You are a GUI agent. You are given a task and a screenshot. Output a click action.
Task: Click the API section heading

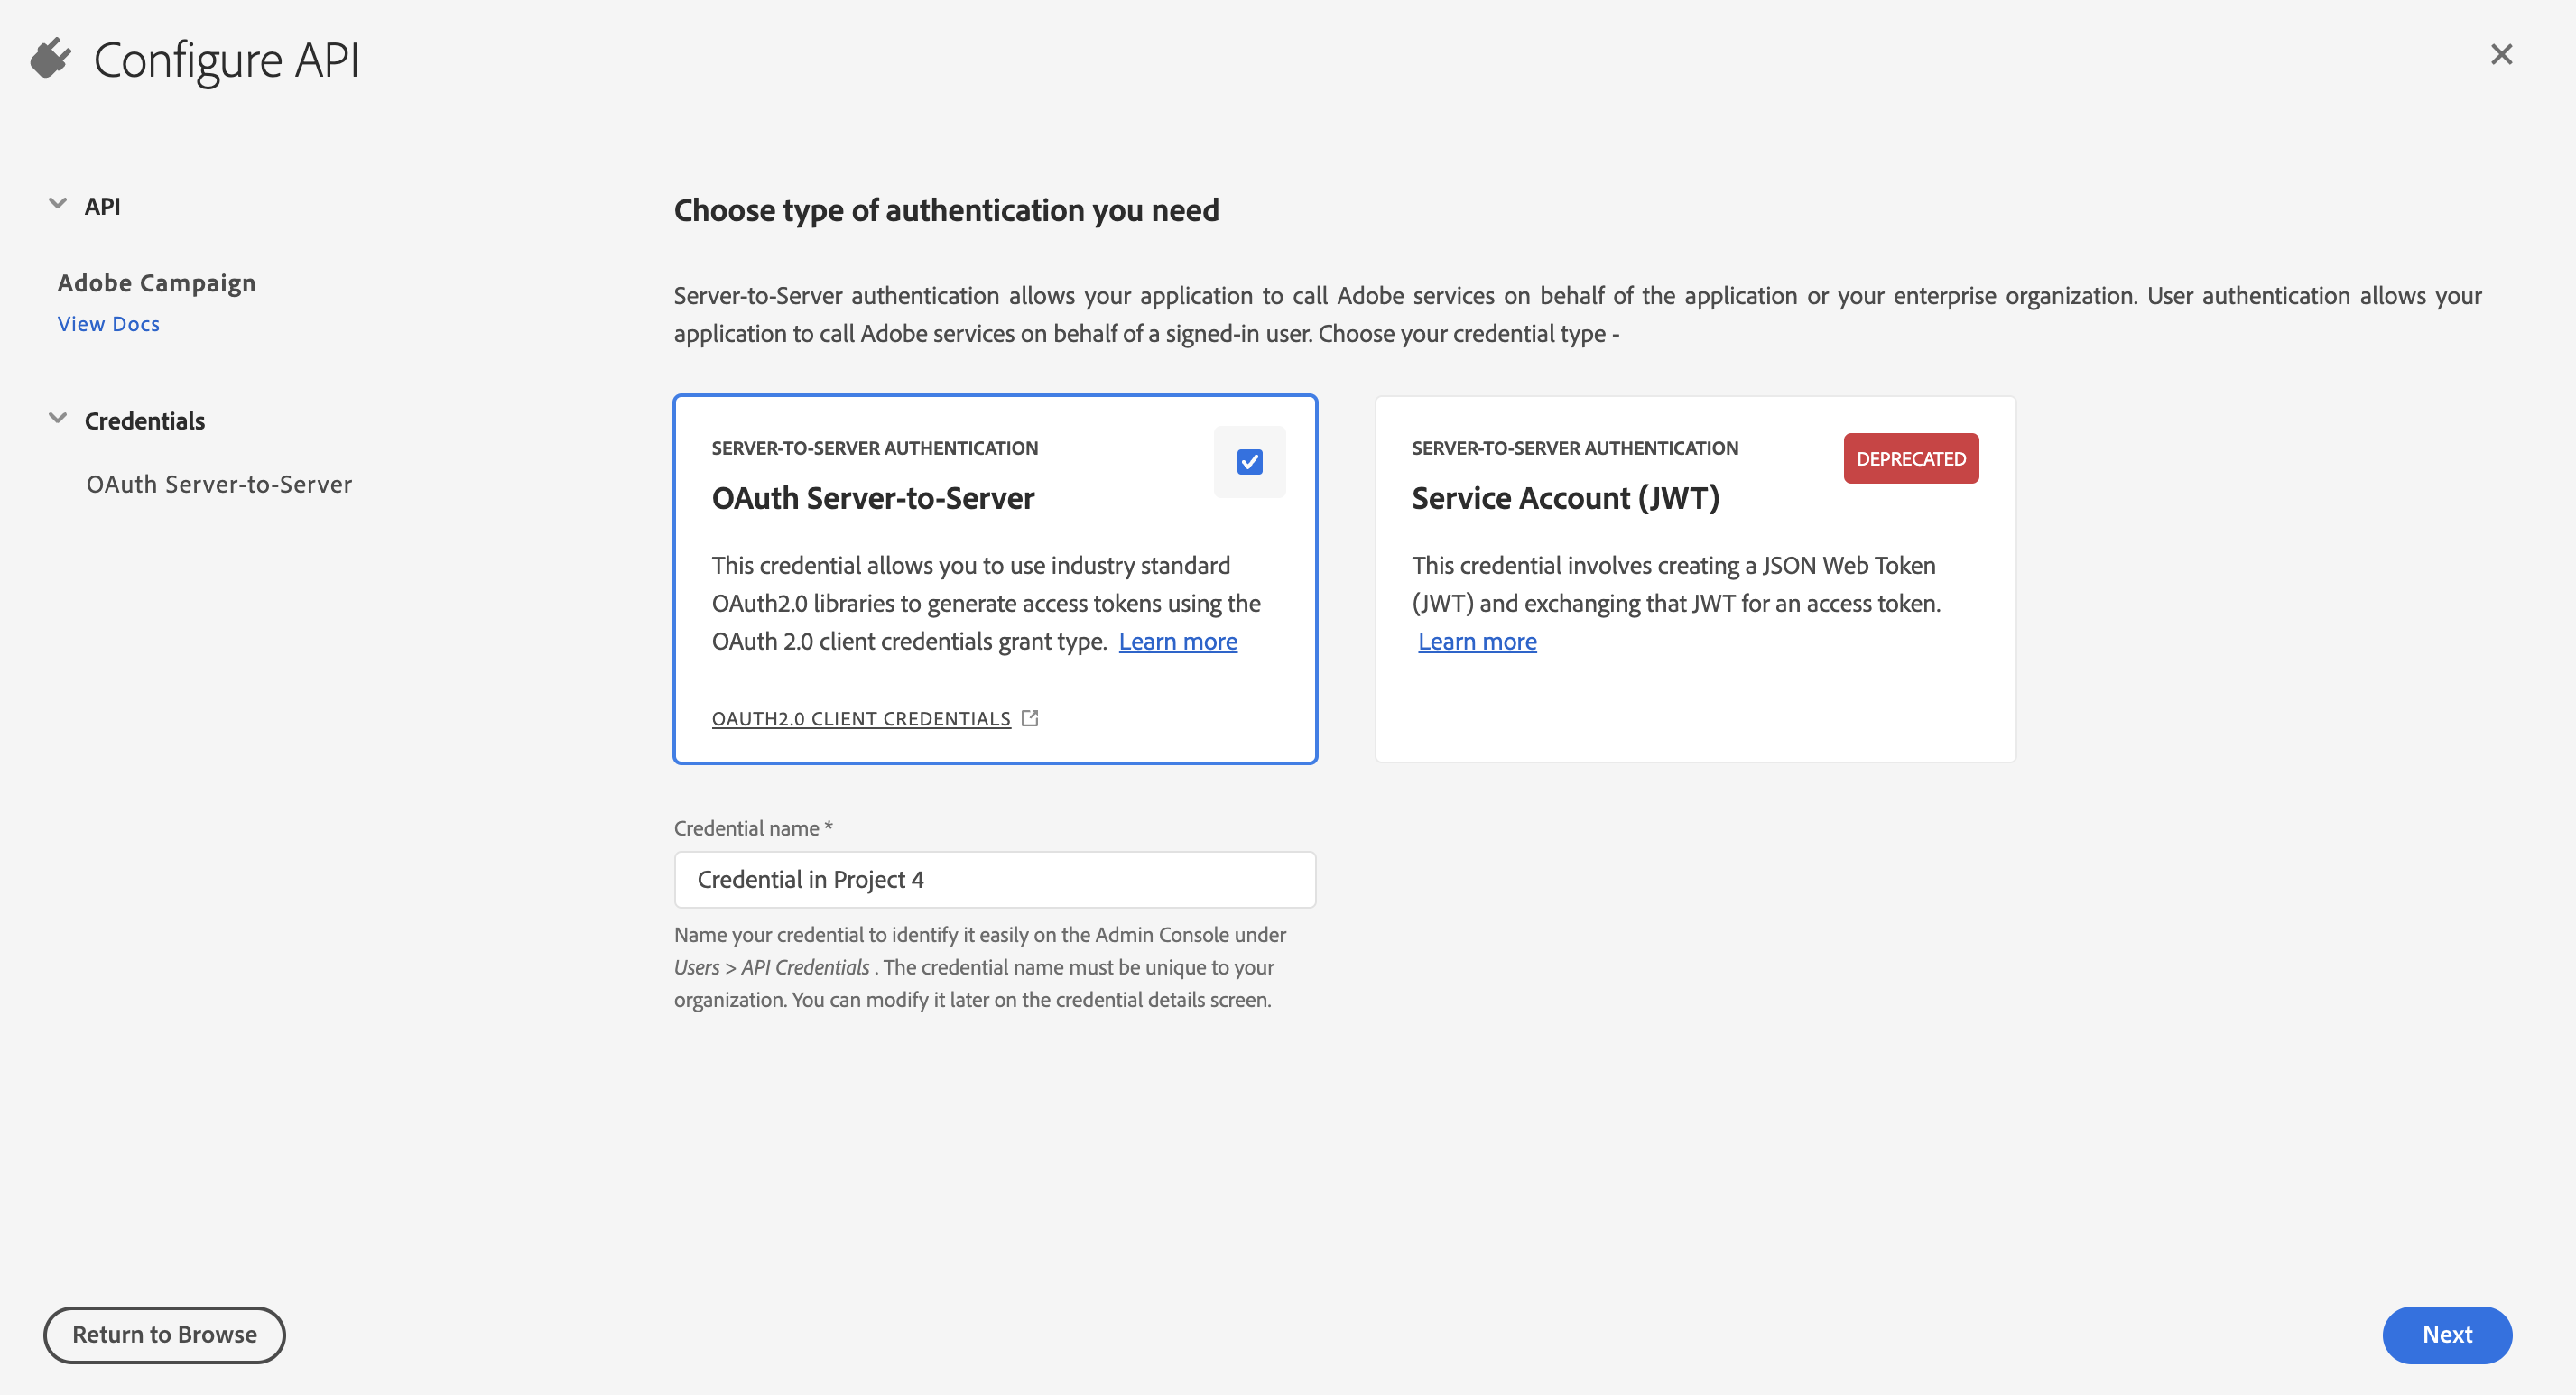(102, 207)
